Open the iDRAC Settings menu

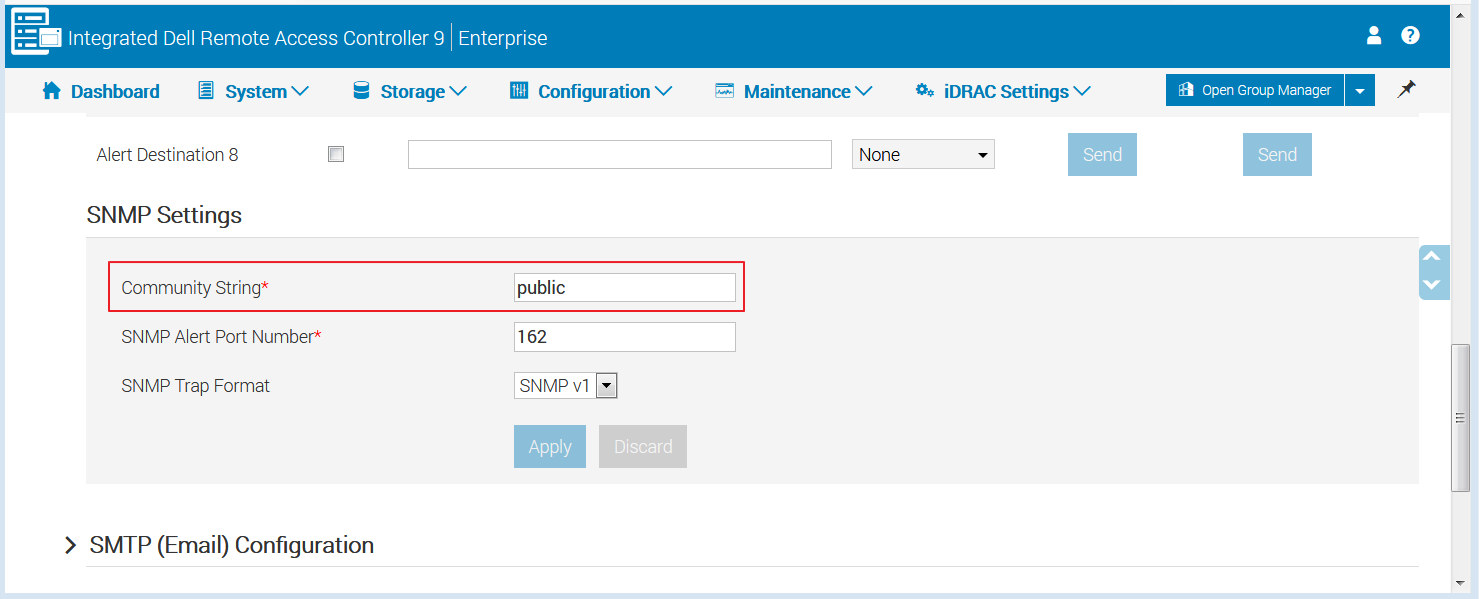point(1003,91)
